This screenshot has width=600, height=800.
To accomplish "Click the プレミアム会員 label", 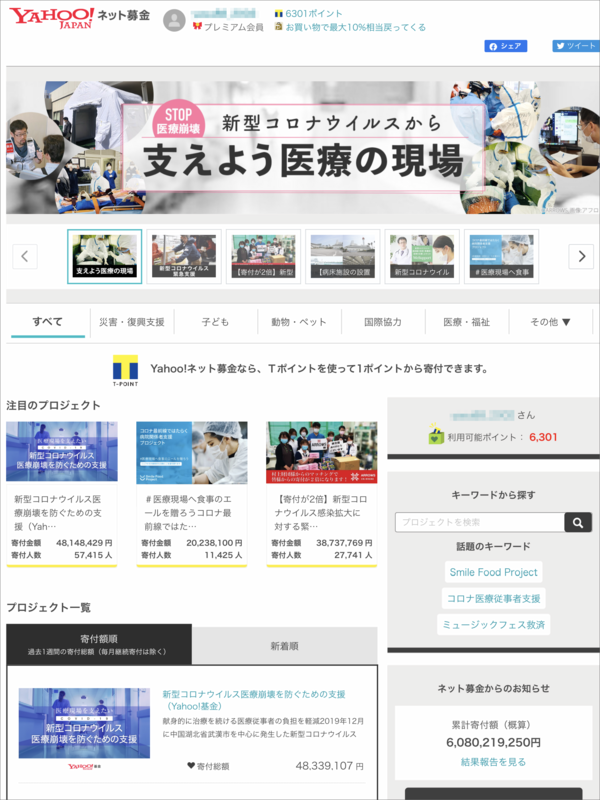I will tap(233, 27).
